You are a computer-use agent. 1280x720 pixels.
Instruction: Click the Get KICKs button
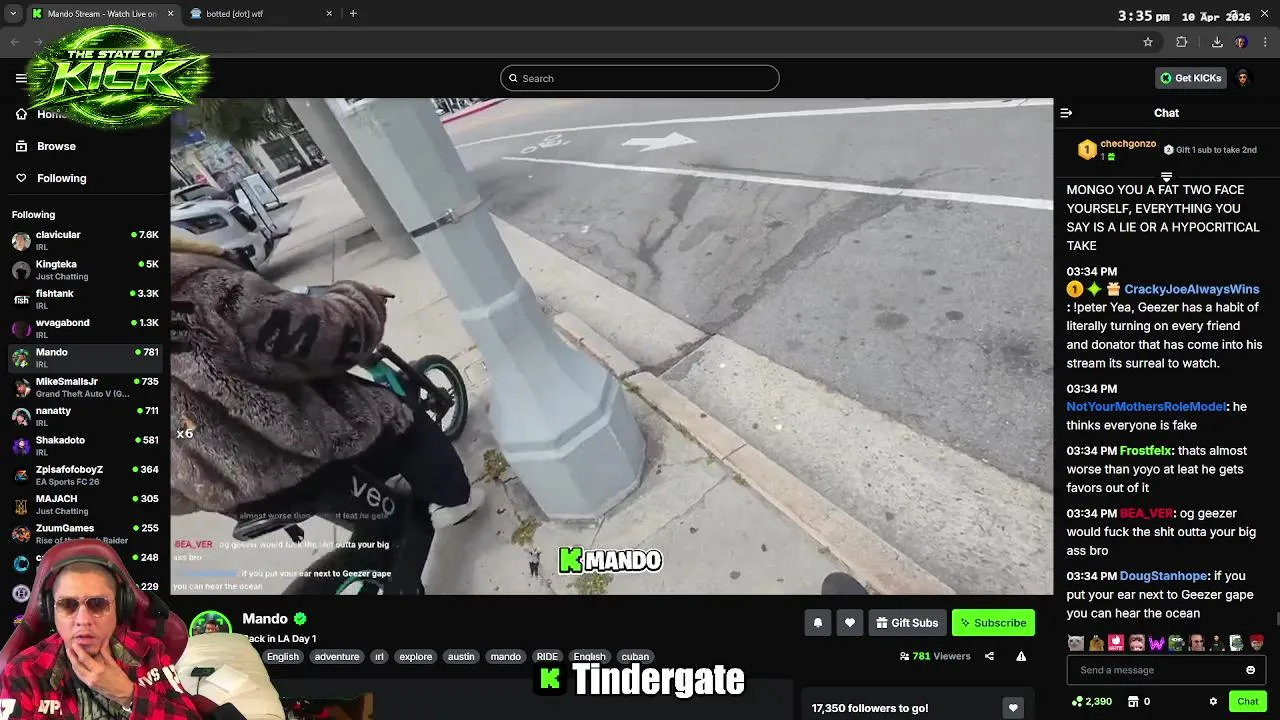tap(1191, 78)
